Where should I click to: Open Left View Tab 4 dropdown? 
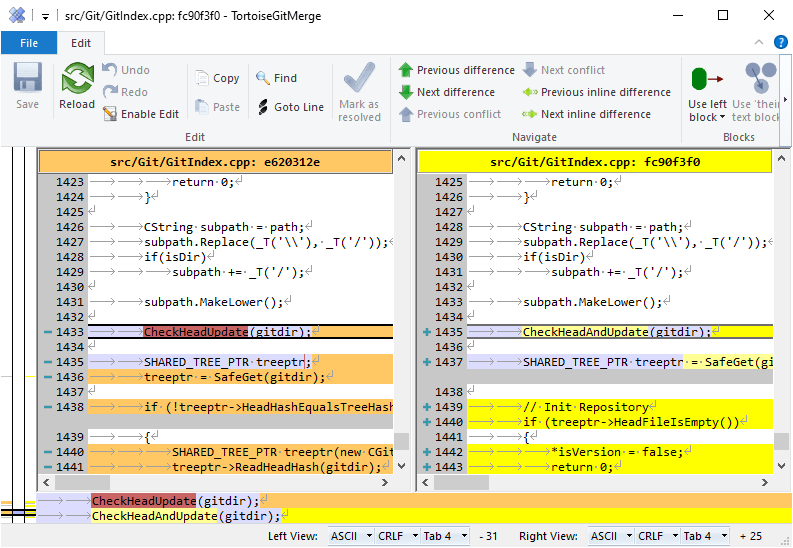(x=445, y=537)
